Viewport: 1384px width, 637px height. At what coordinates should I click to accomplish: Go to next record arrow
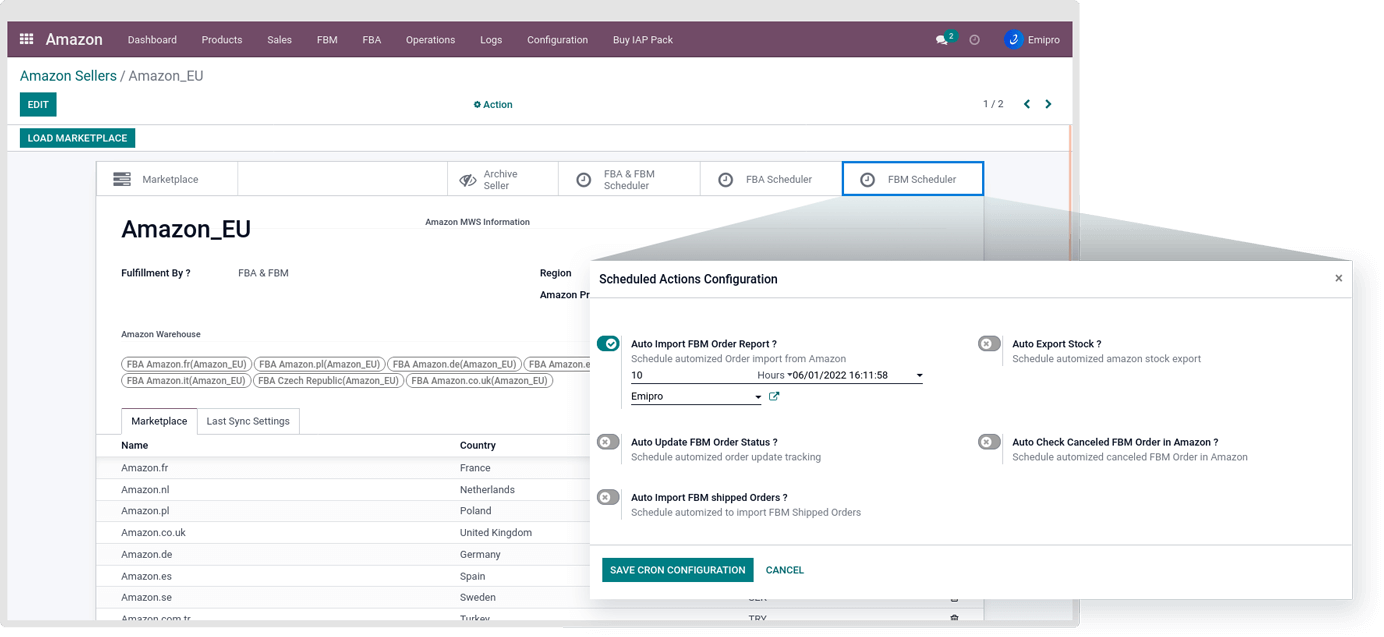[1048, 104]
